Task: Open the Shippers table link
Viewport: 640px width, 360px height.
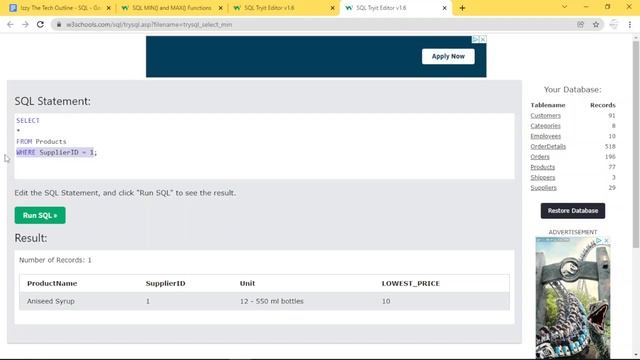Action: [542, 177]
